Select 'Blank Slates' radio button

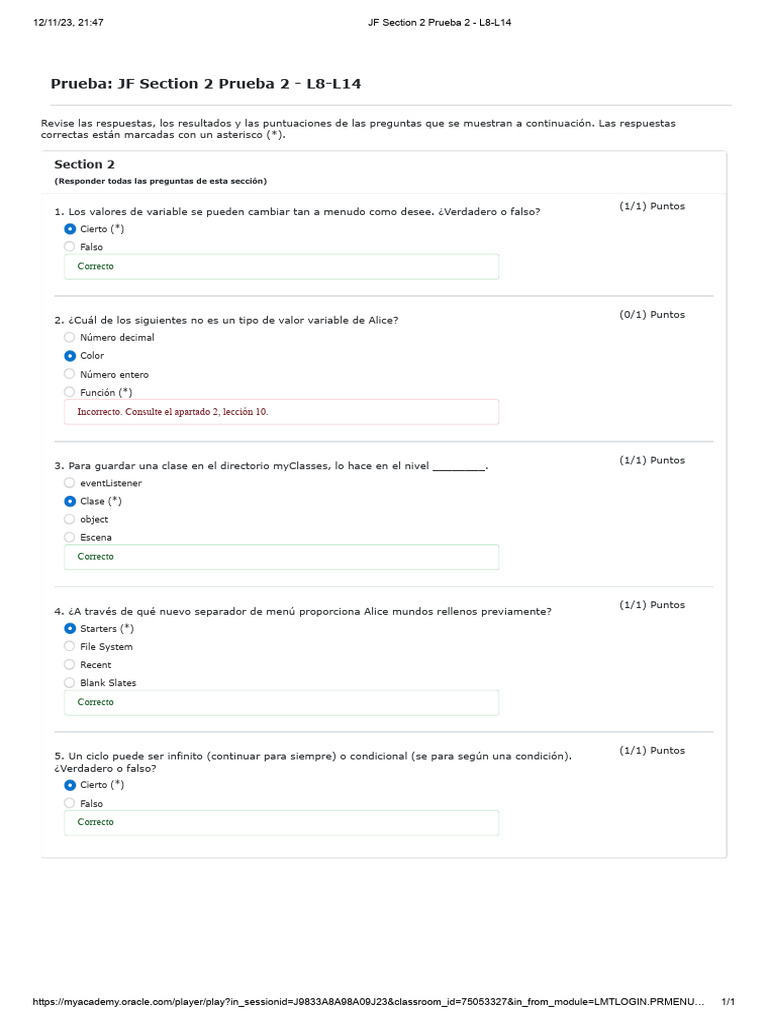click(x=70, y=683)
